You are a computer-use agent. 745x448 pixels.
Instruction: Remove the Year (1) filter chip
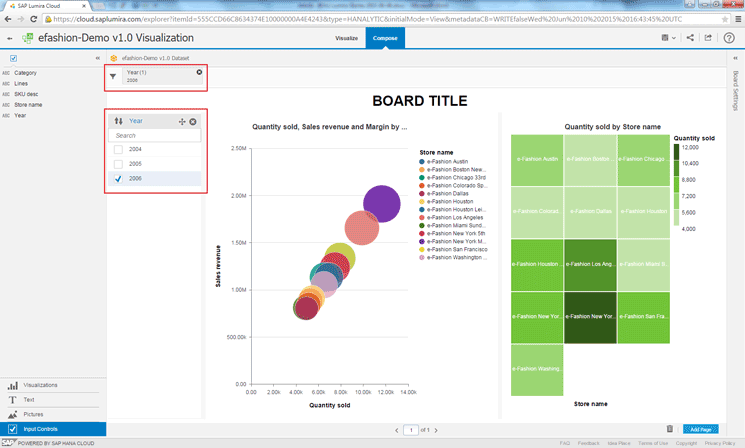pos(199,72)
